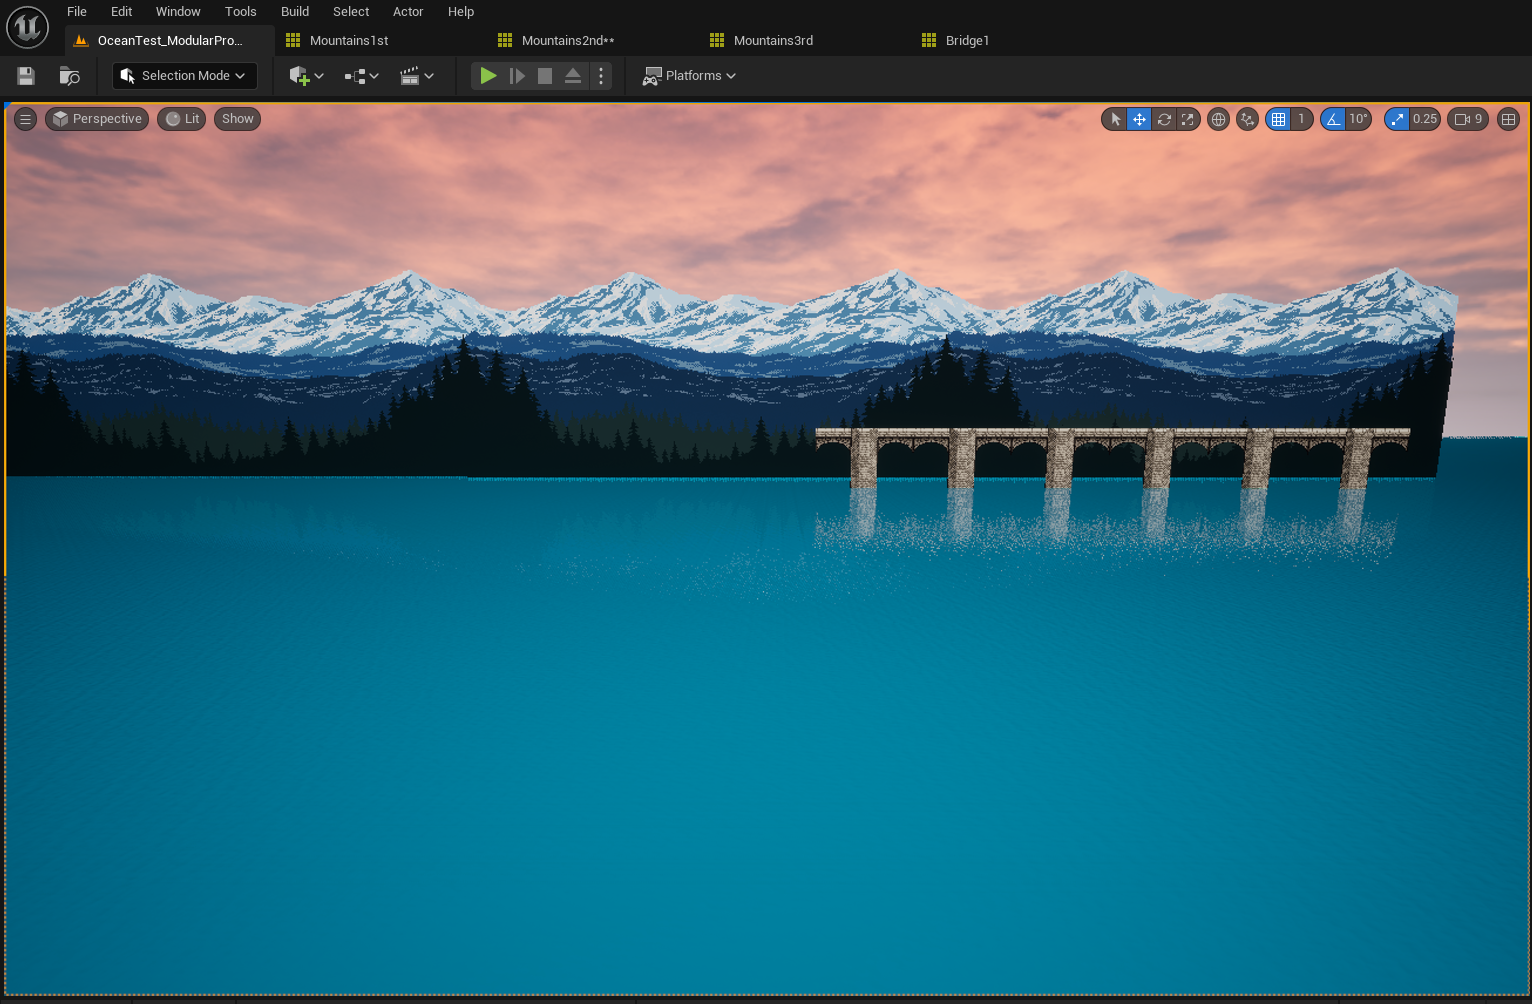Click the Unreal Engine logo icon

(x=27, y=27)
